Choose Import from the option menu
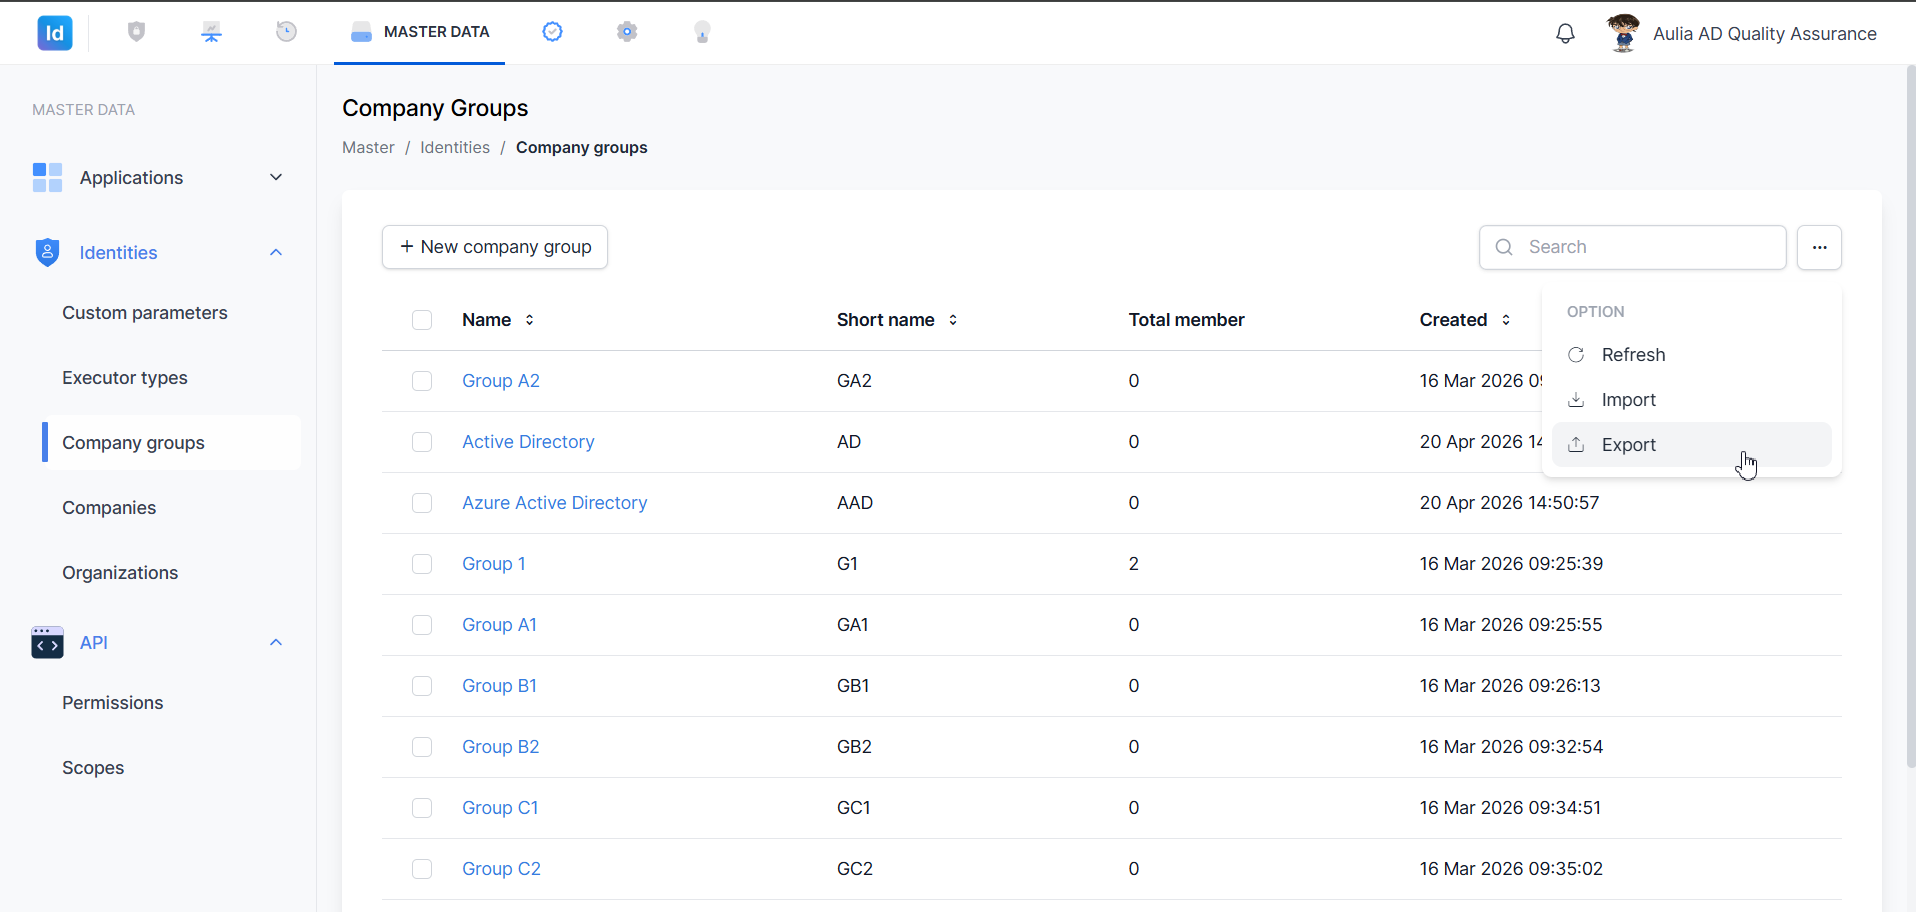The height and width of the screenshot is (912, 1916). click(1692, 400)
